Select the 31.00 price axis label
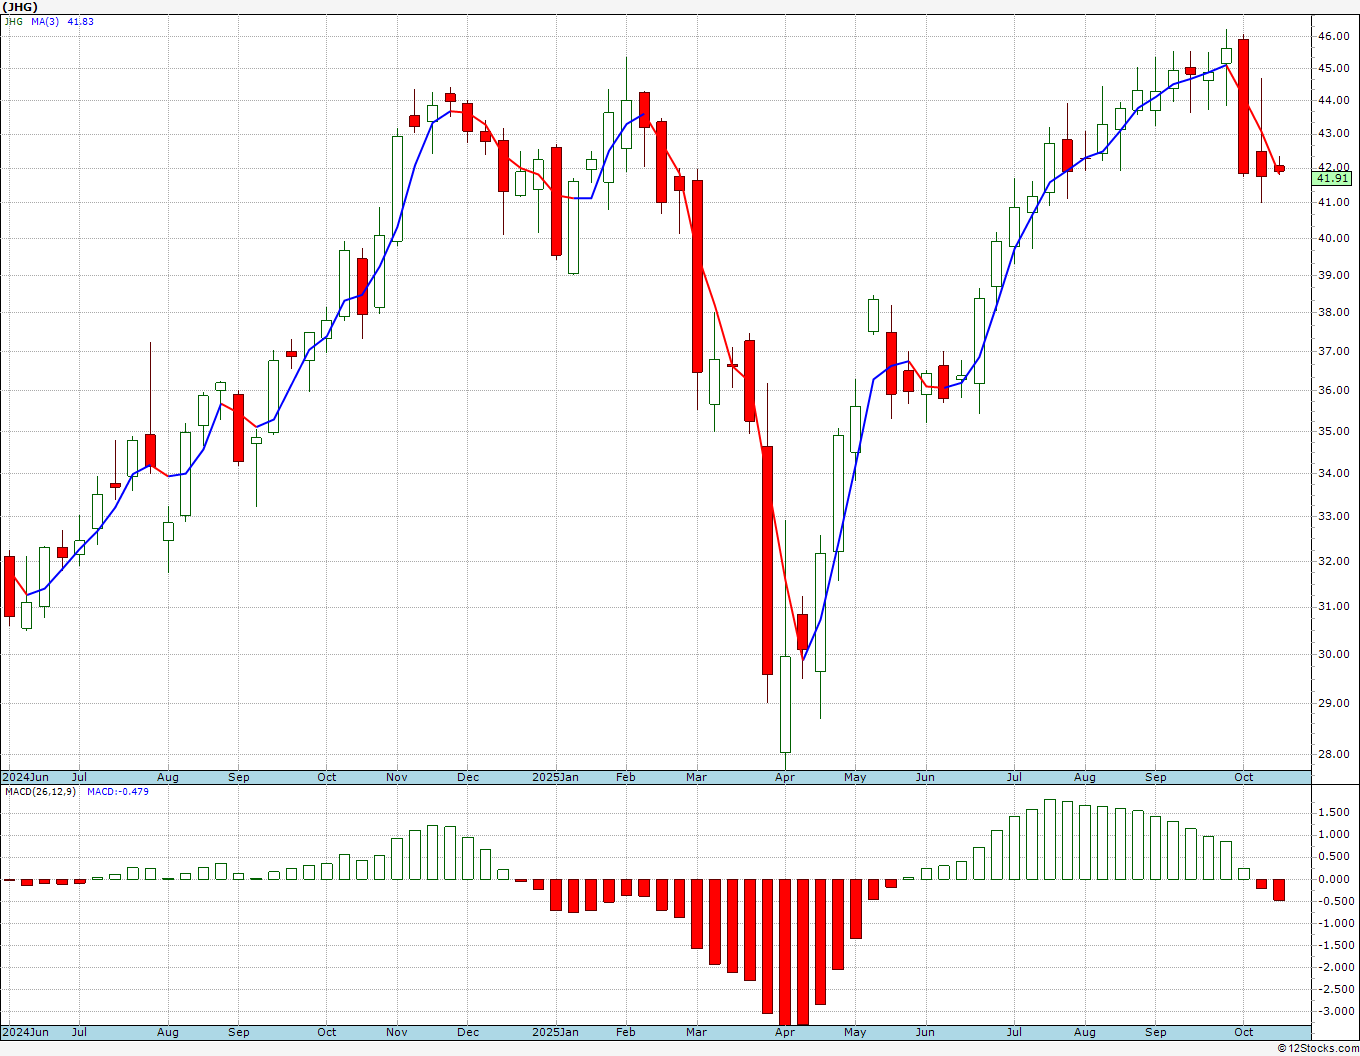The width and height of the screenshot is (1360, 1056). pyautogui.click(x=1333, y=606)
